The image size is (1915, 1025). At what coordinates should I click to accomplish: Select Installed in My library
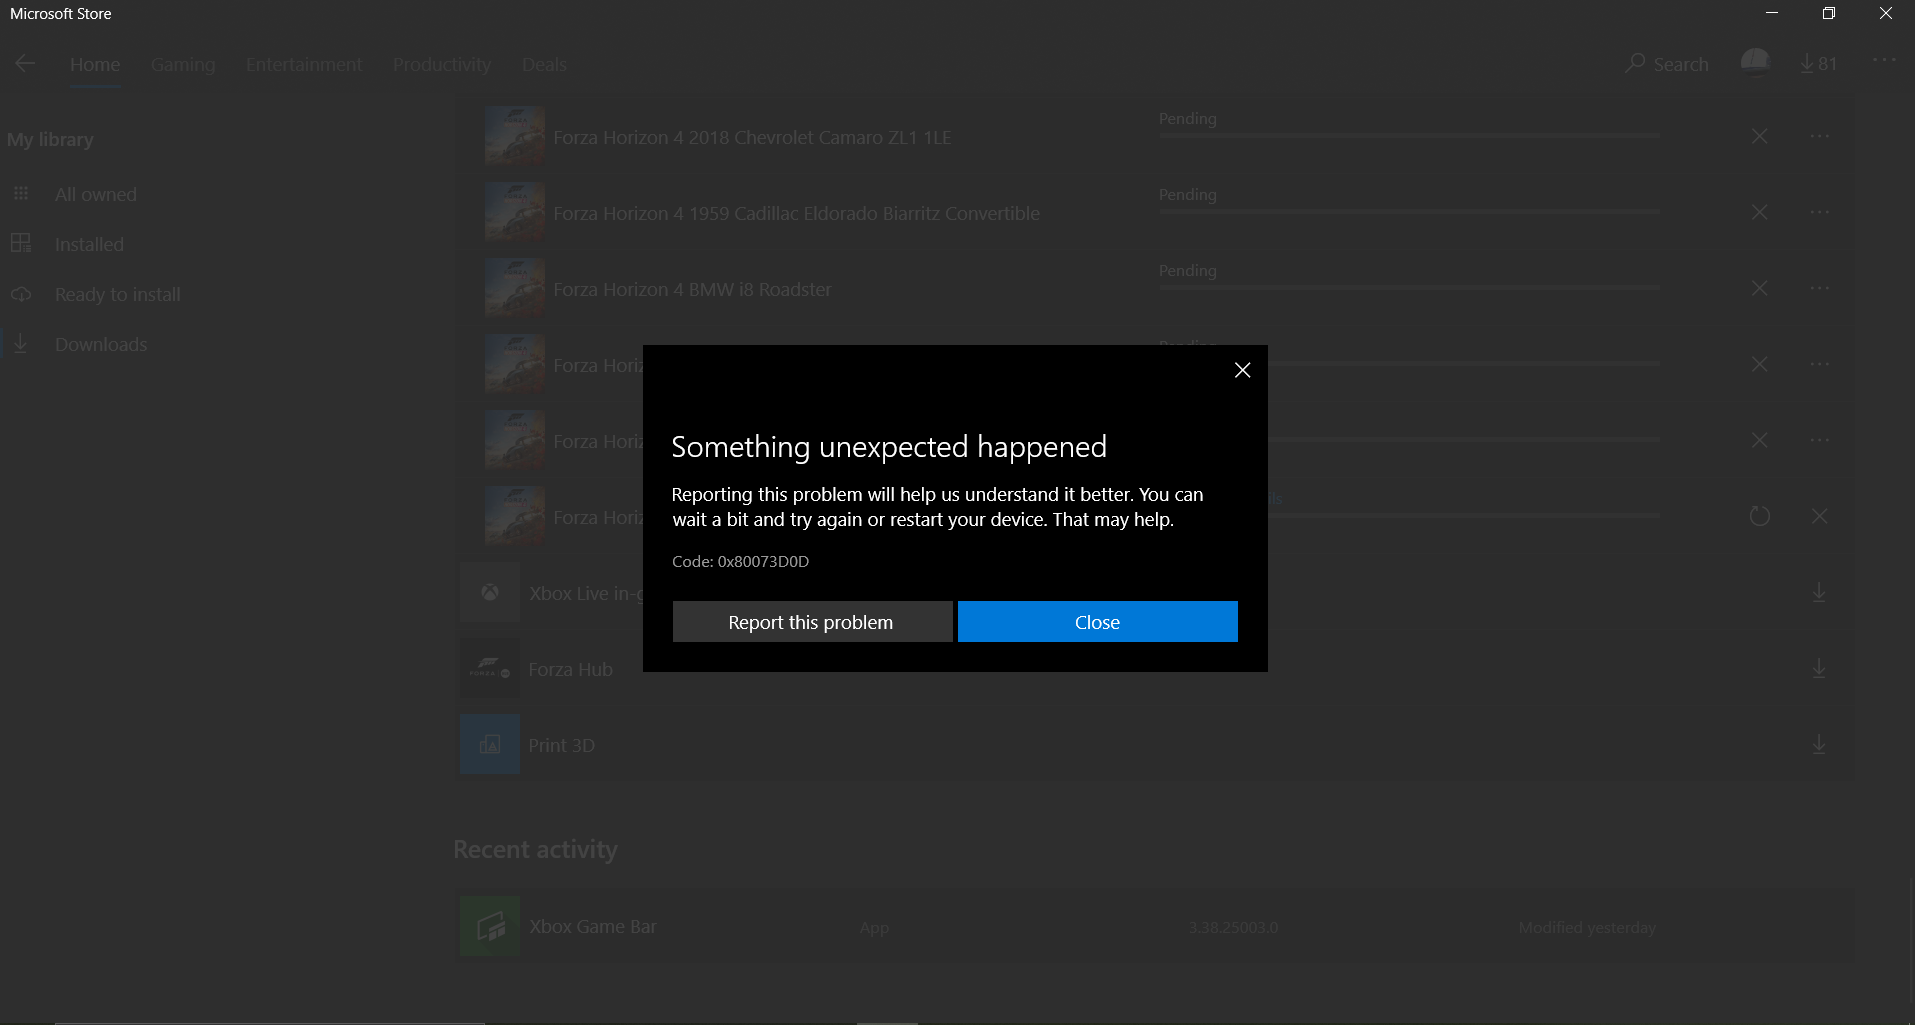pyautogui.click(x=89, y=244)
